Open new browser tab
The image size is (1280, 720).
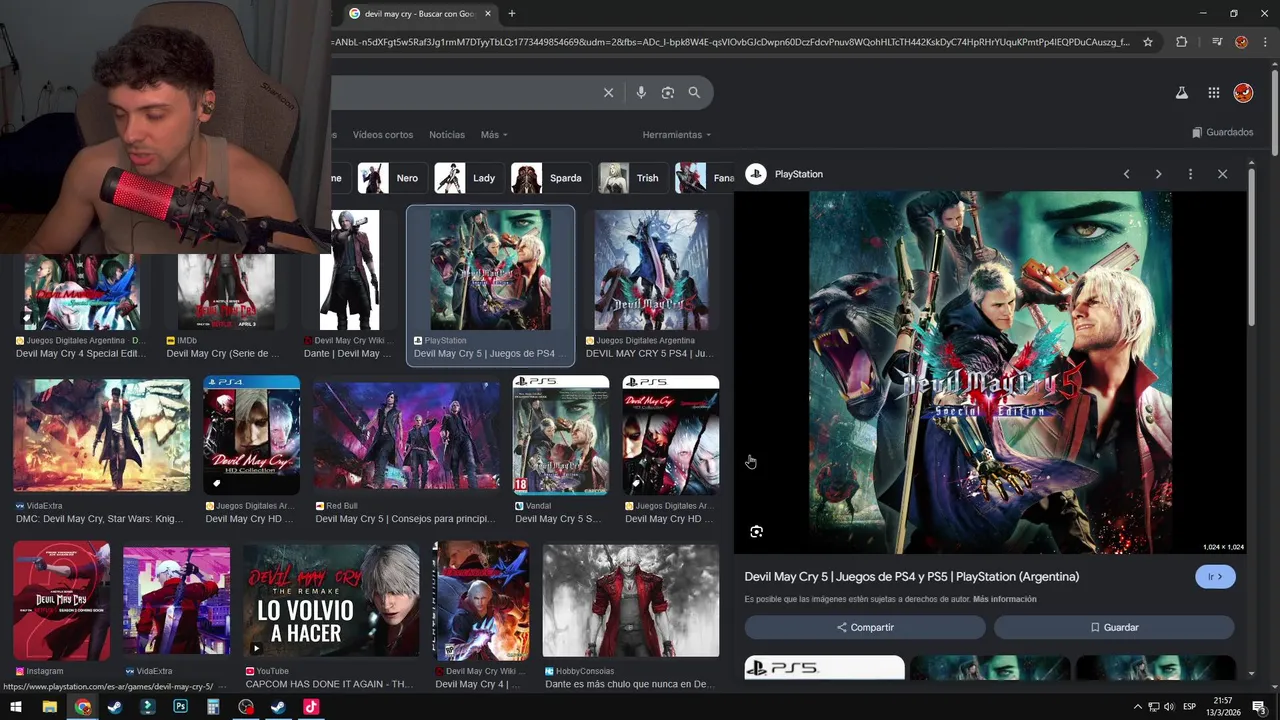[512, 13]
